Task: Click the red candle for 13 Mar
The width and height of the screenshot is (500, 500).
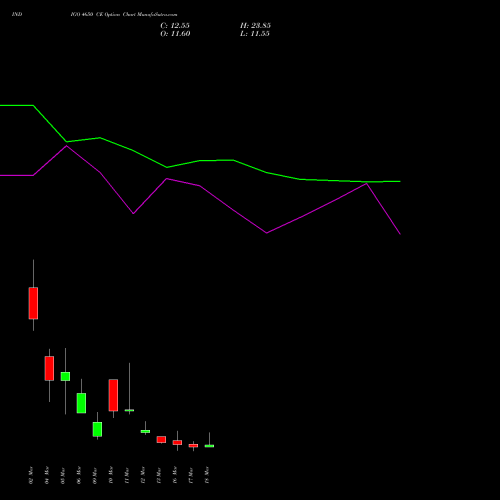Action: pyautogui.click(x=161, y=439)
